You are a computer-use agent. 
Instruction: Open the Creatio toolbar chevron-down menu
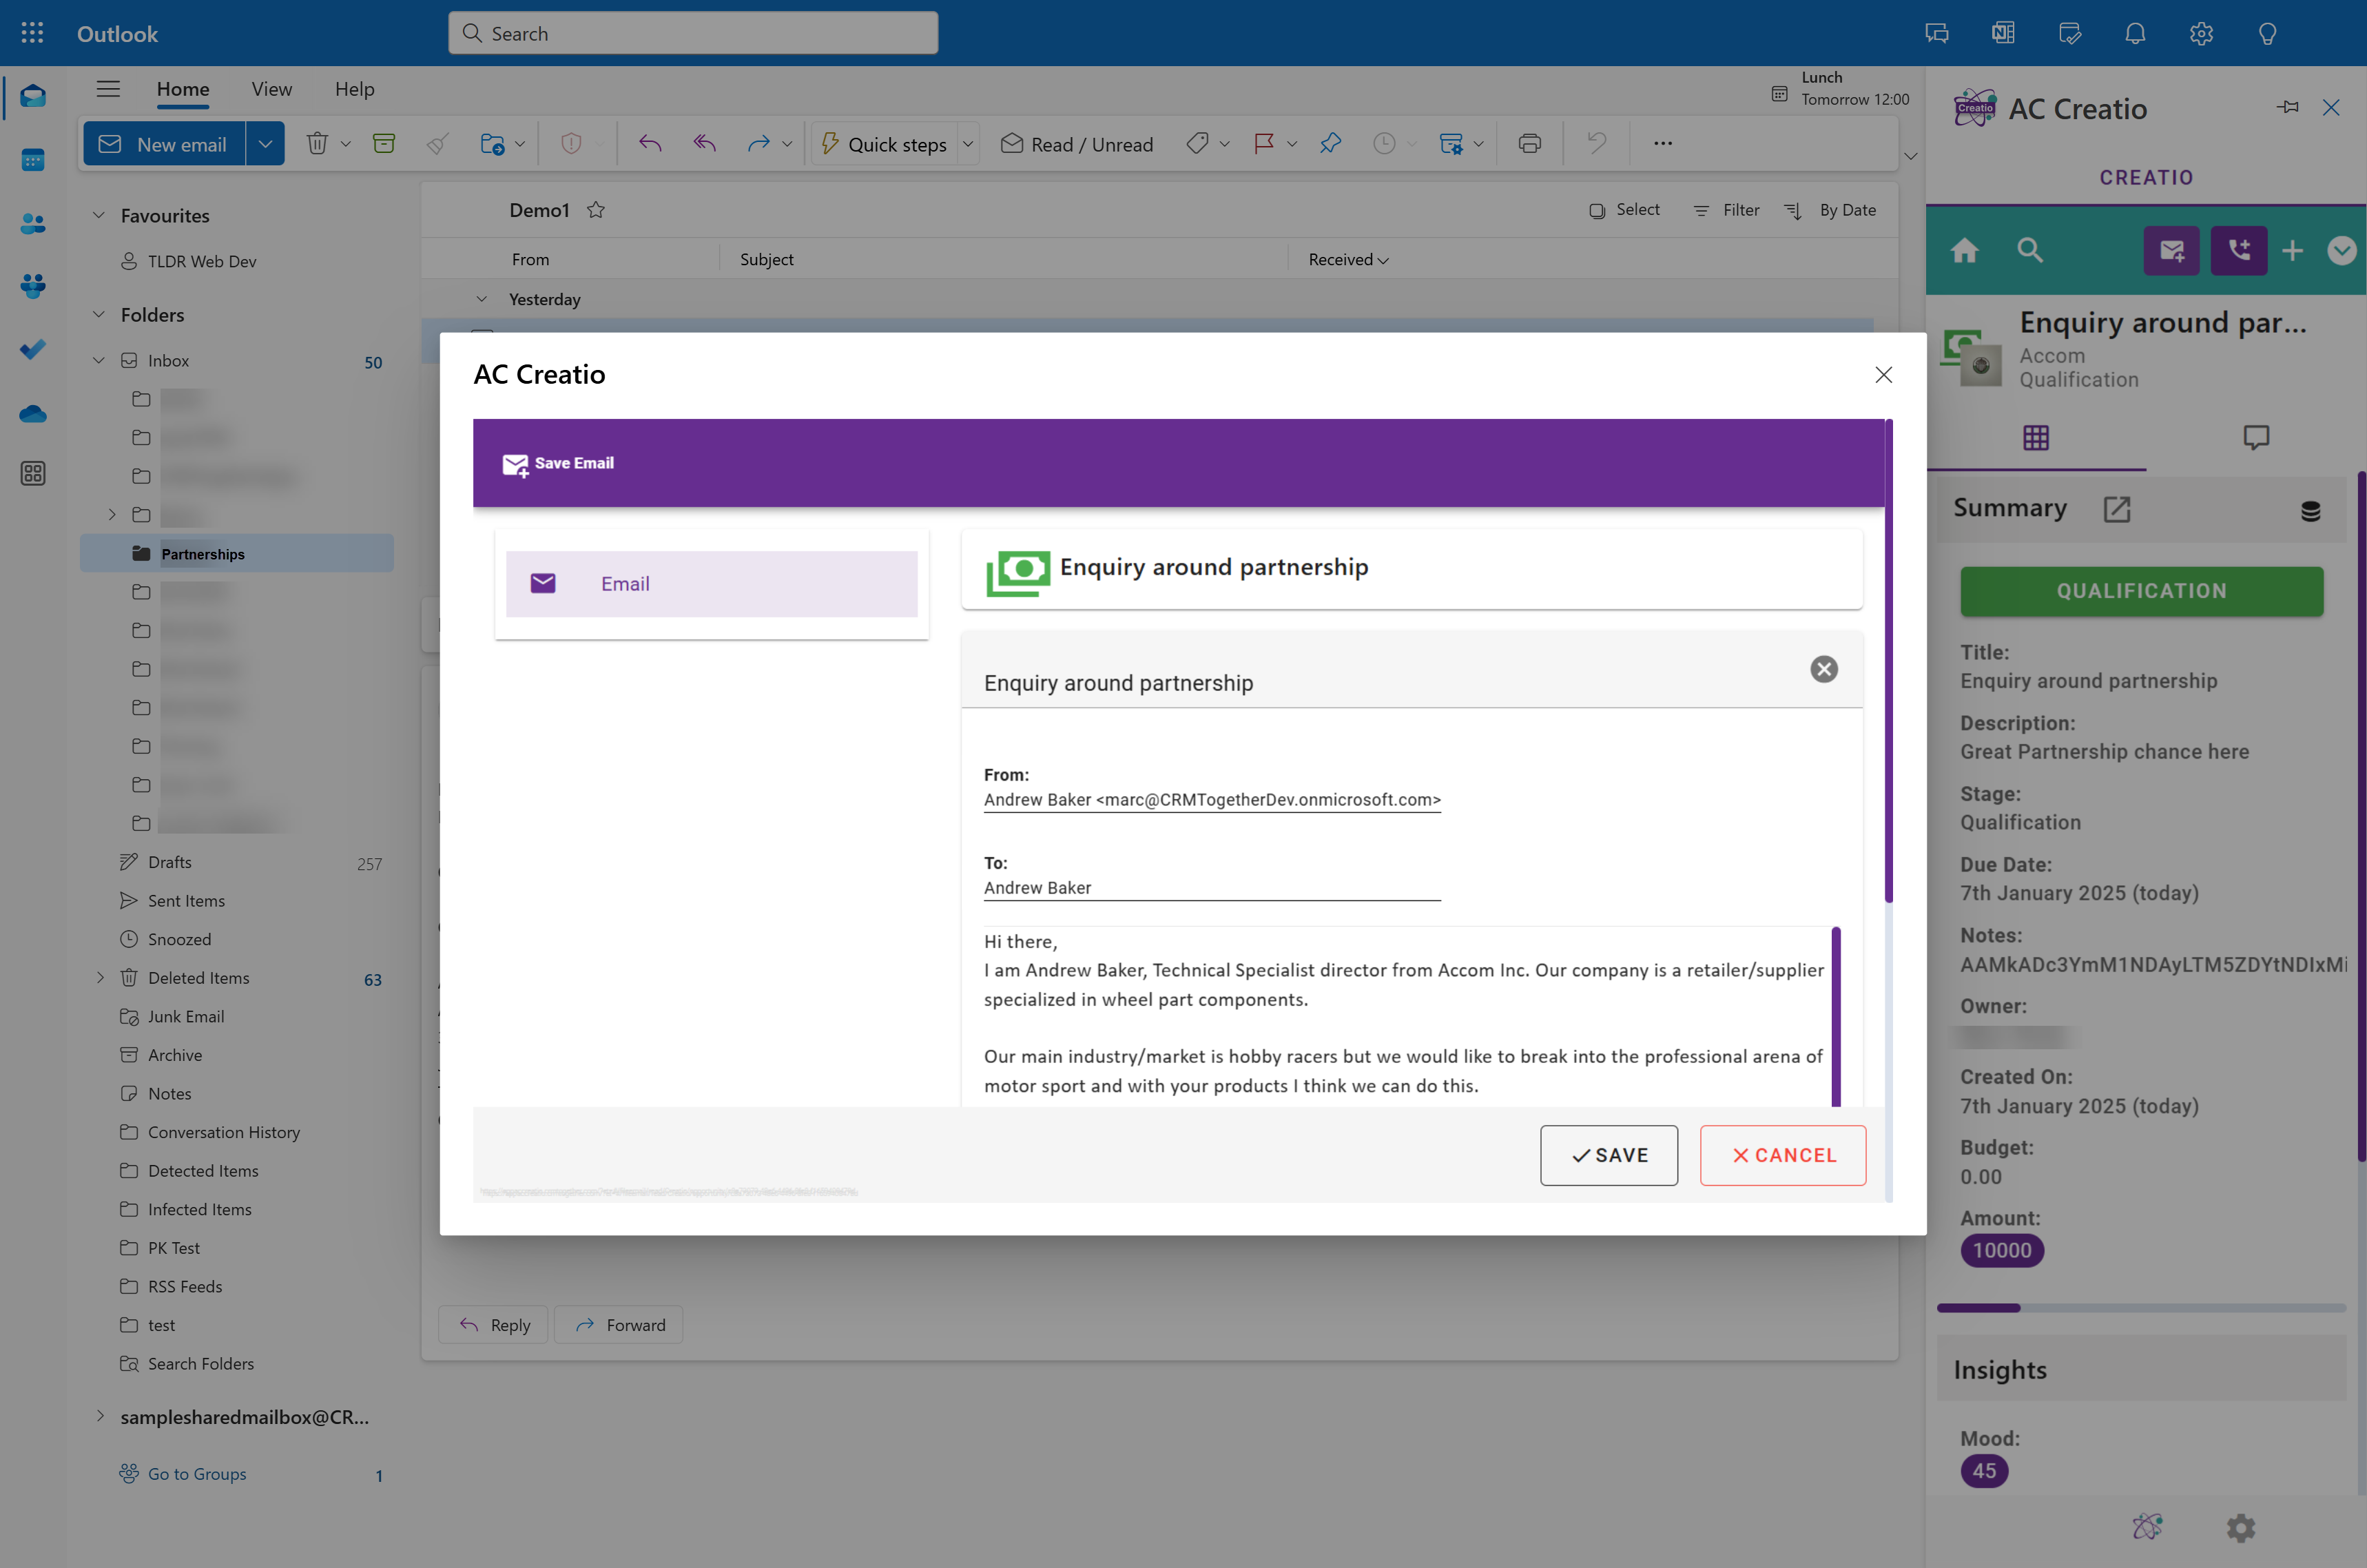2342,250
